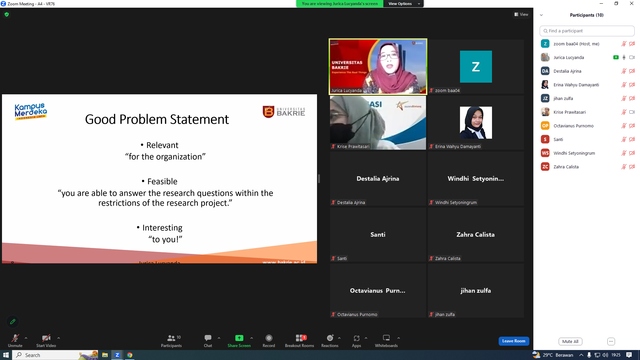Toggle mute for Zahra Calista in list
Screen dimensions: 640x360
624,167
